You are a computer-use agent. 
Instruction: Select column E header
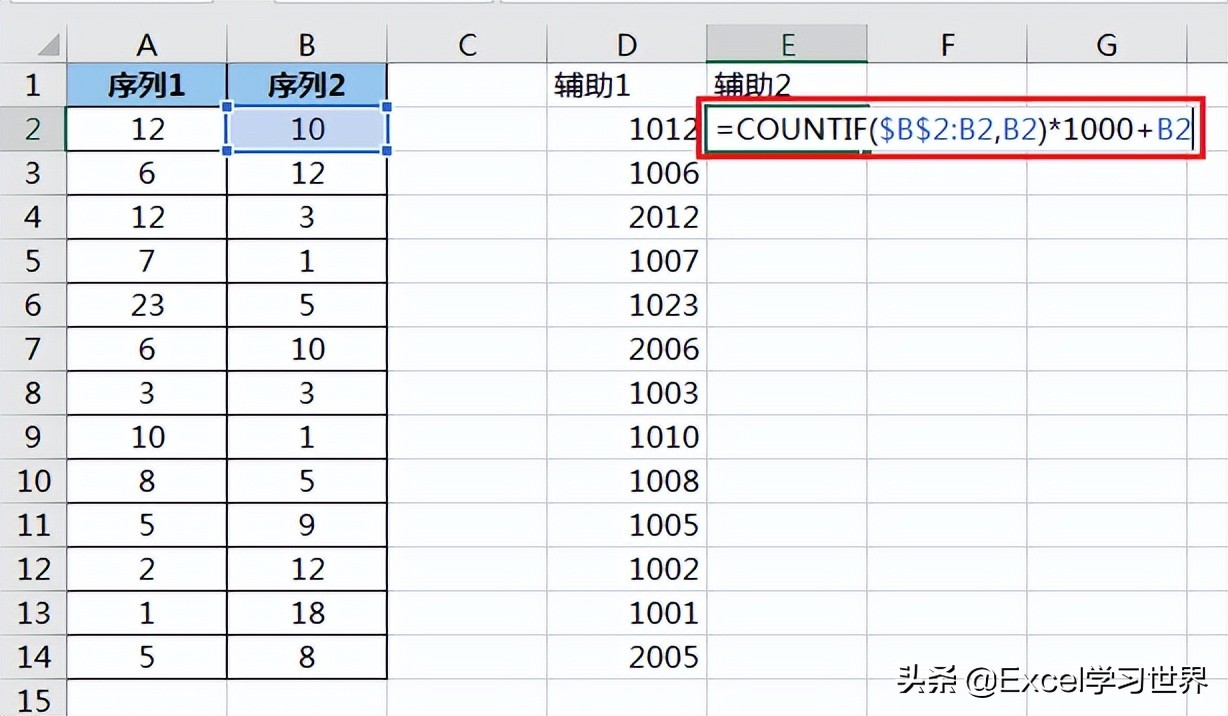pos(787,44)
